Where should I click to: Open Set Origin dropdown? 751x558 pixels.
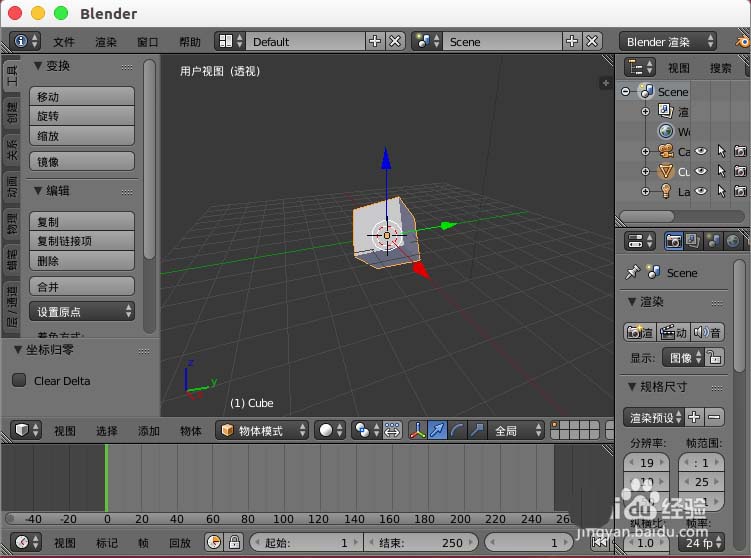(82, 311)
